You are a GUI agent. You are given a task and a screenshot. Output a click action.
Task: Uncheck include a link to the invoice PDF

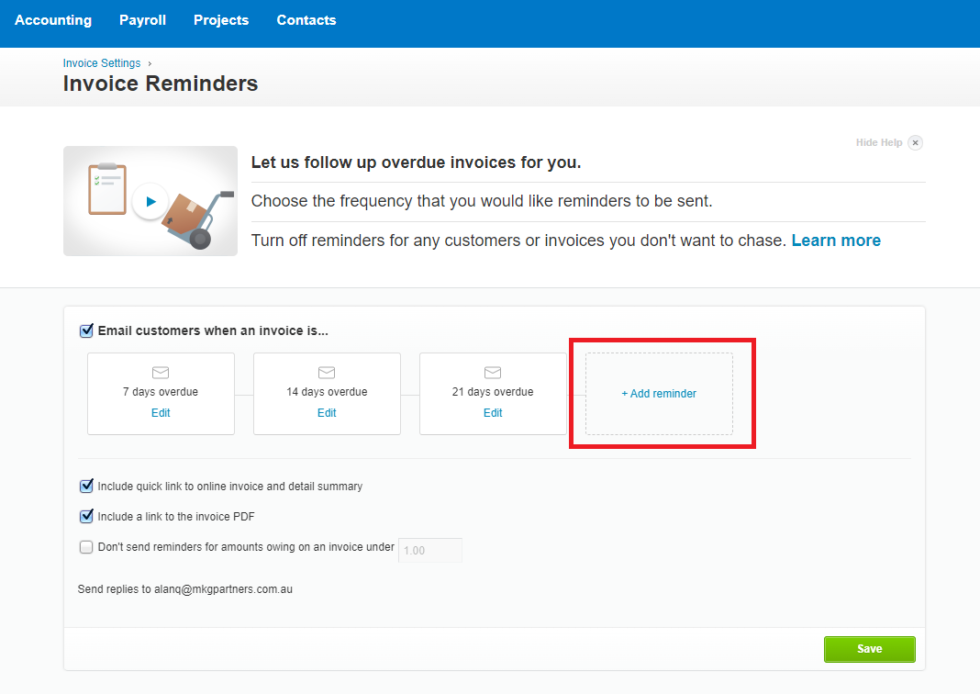click(86, 516)
